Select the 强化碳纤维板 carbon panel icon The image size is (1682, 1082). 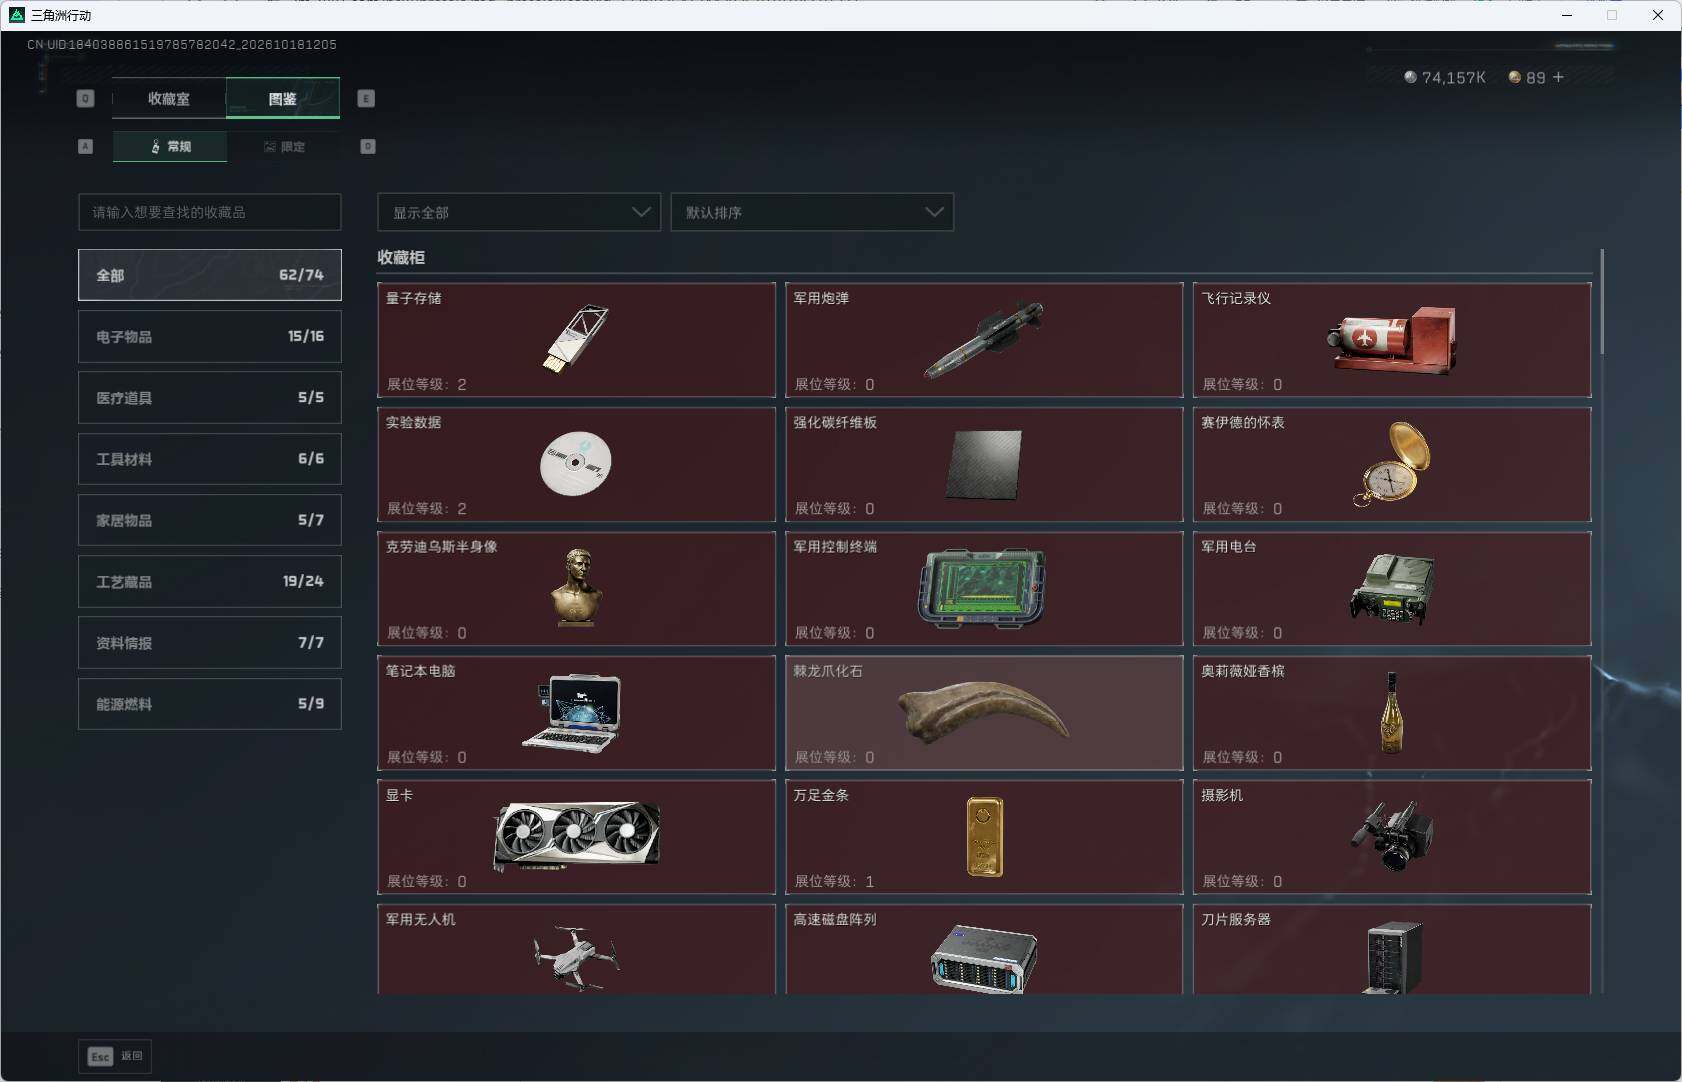coord(984,464)
